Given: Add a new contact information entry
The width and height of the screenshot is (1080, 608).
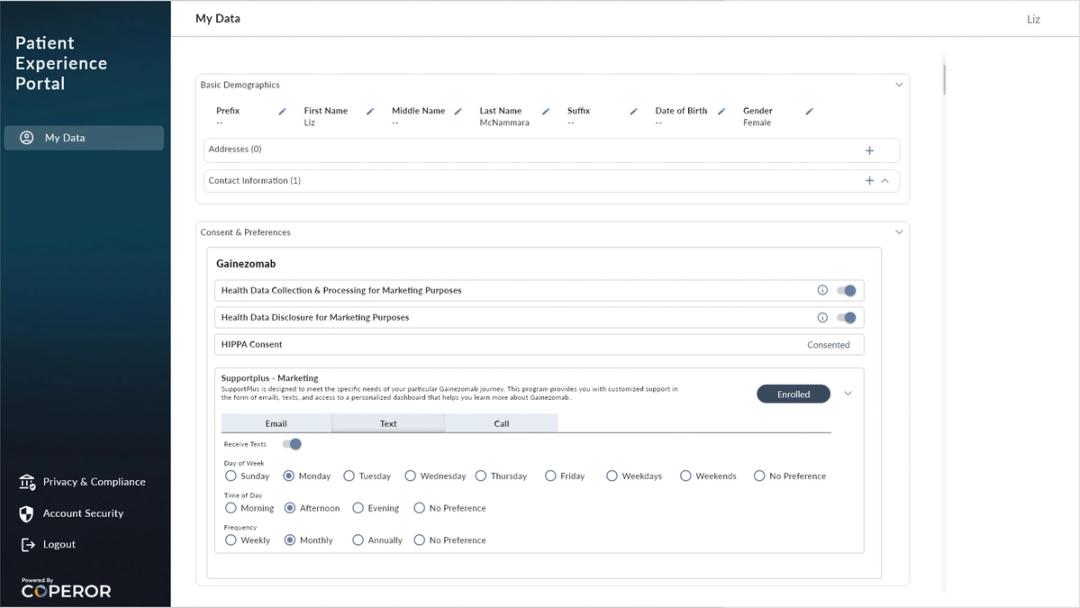Looking at the screenshot, I should point(868,181).
